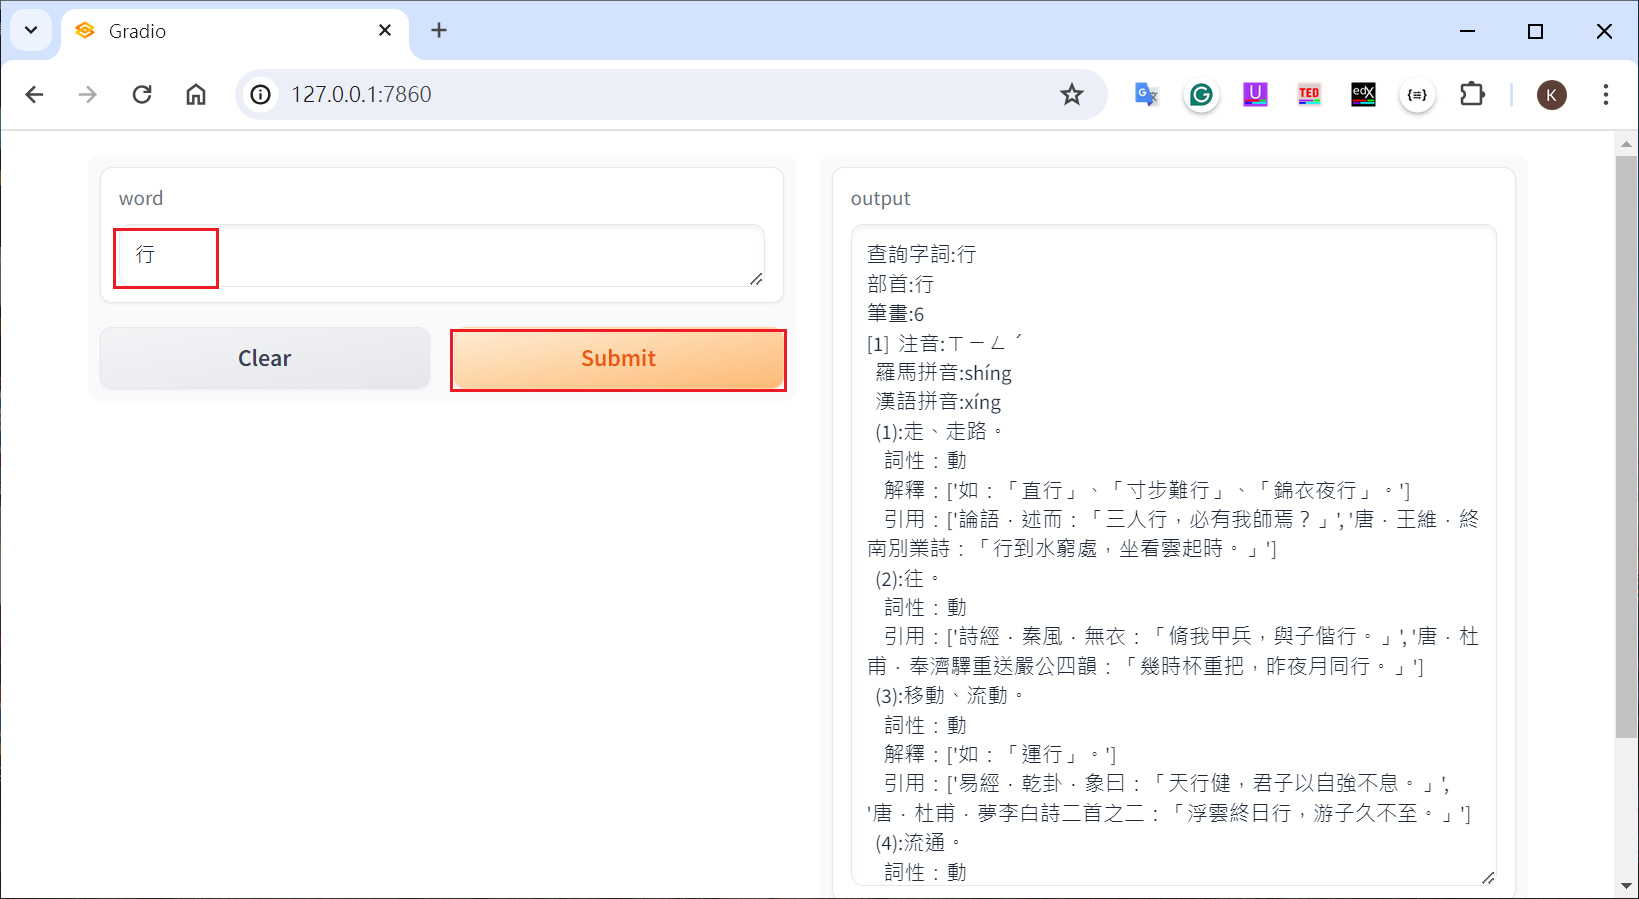
Task: Reload the page with the refresh icon
Action: [142, 94]
